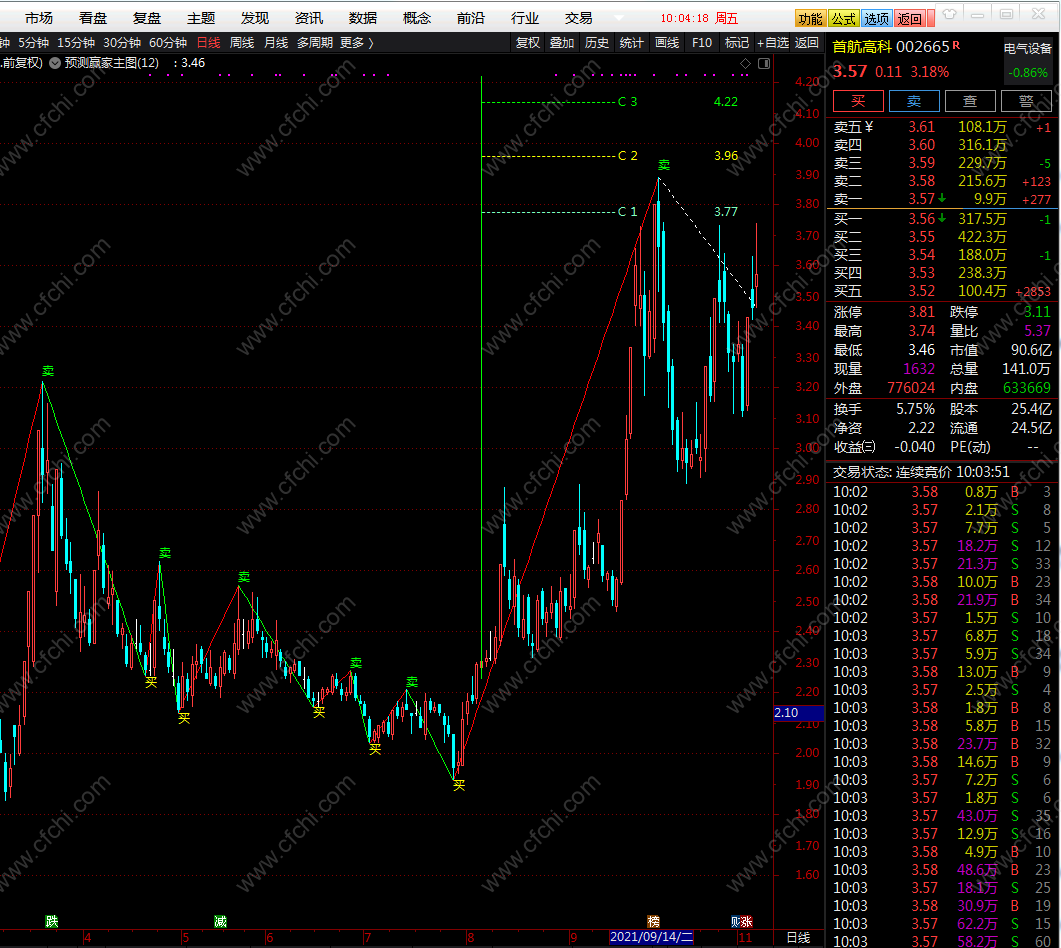Image resolution: width=1061 pixels, height=948 pixels.
Task: Click the 电气设备 sector label
Action: [1028, 48]
